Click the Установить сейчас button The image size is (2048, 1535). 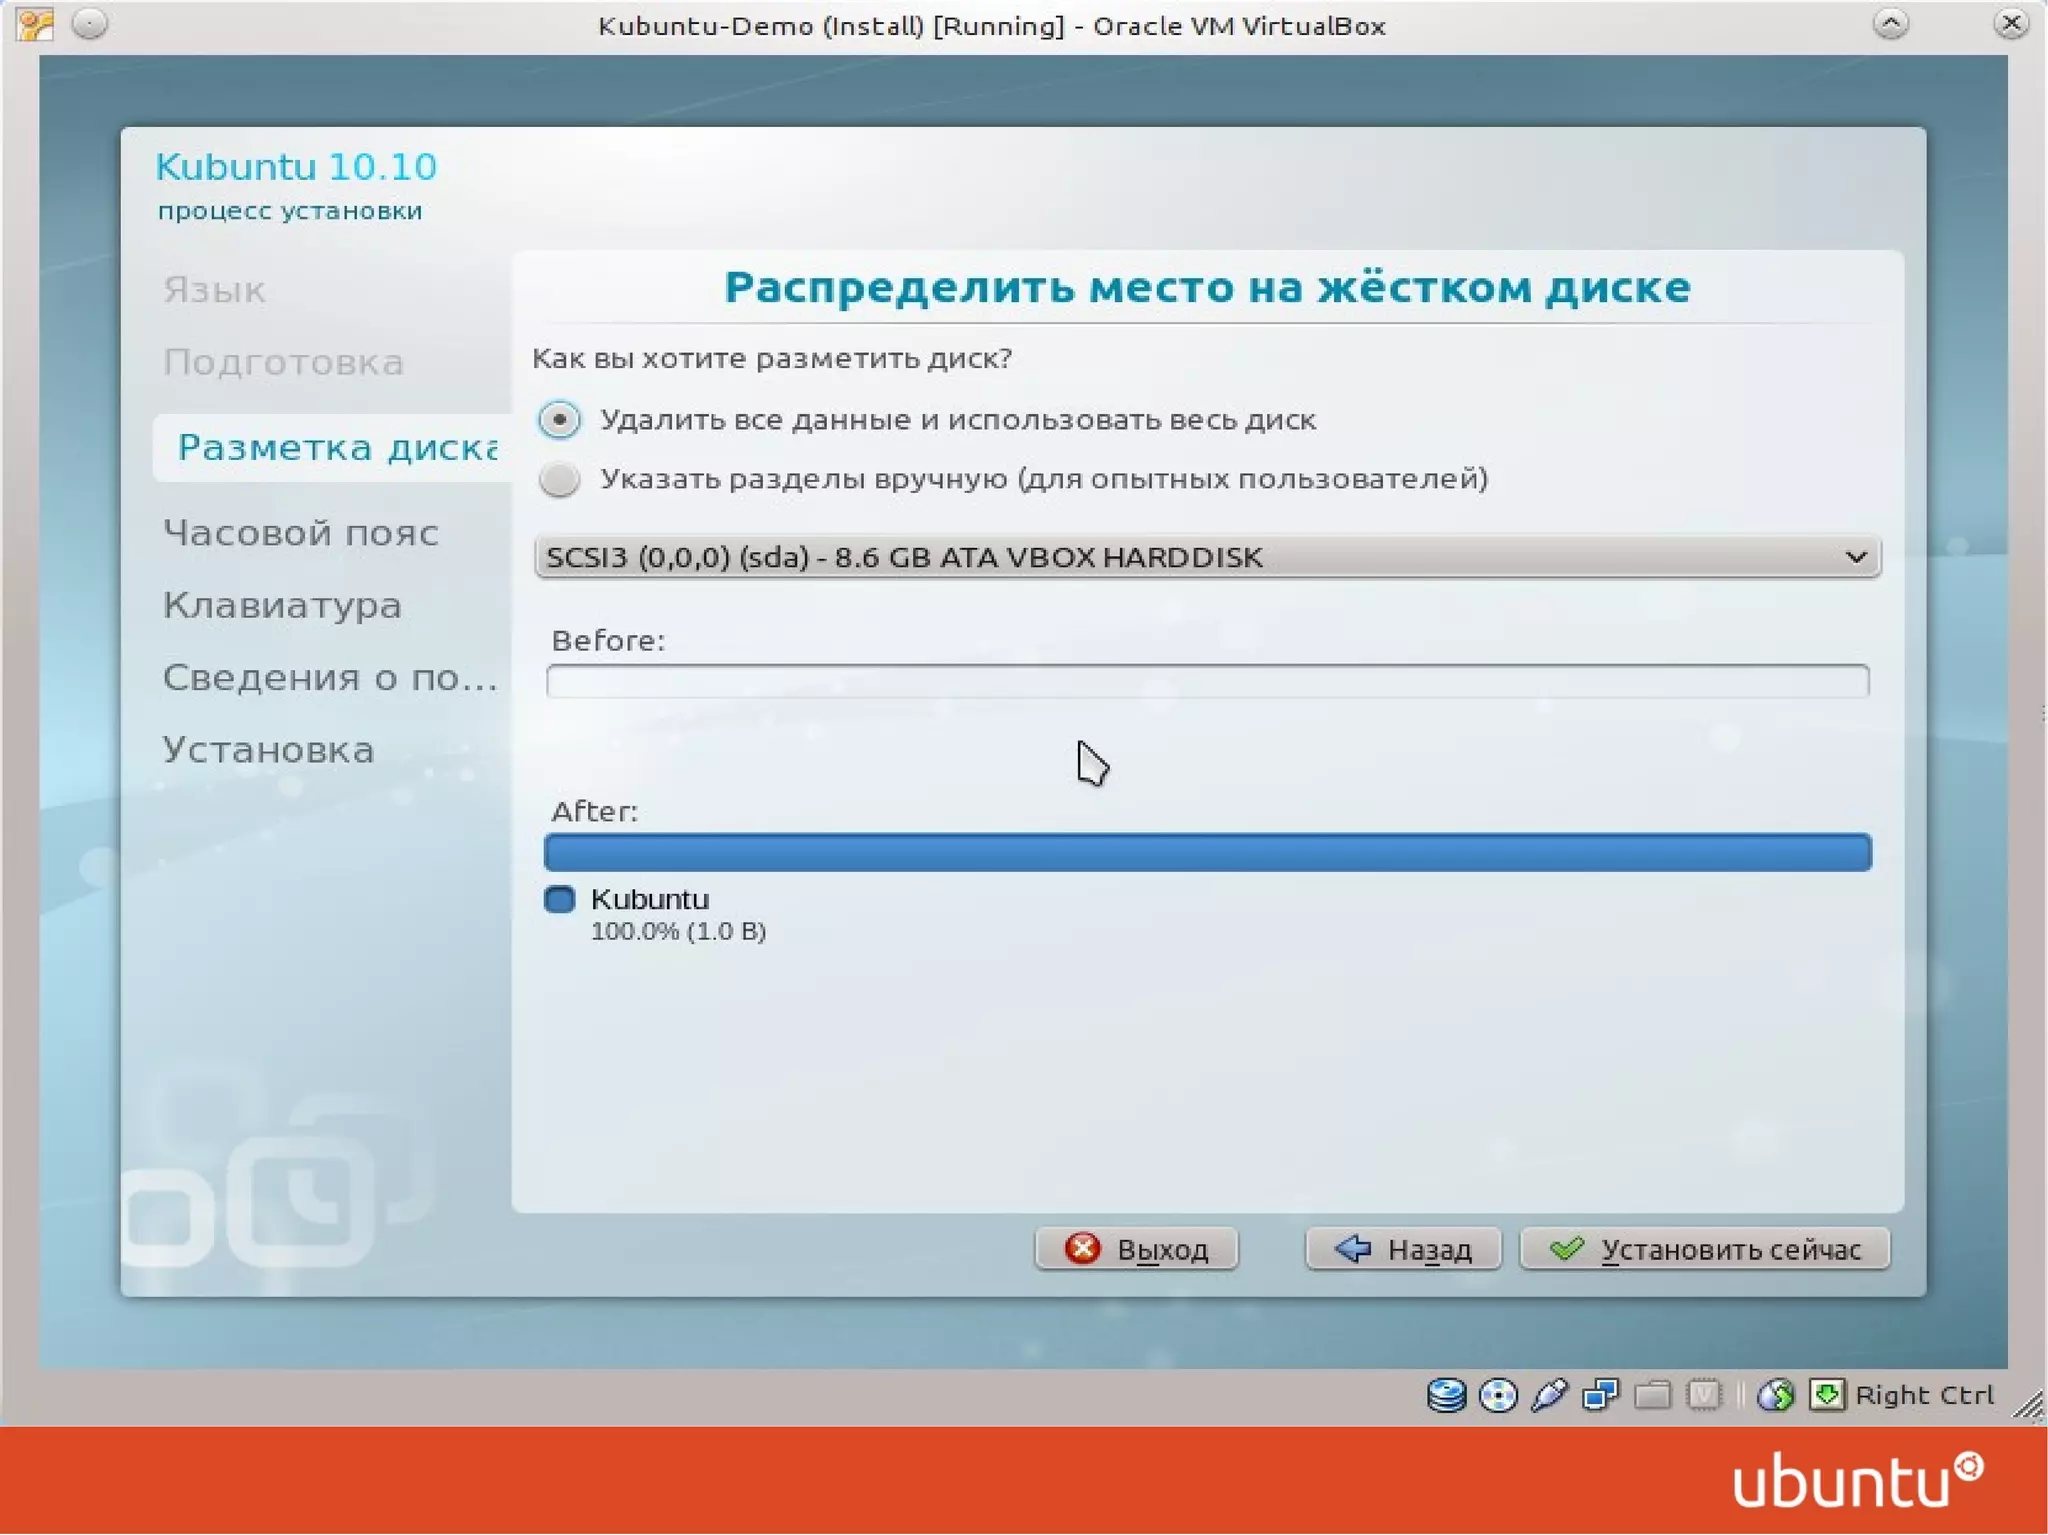pyautogui.click(x=1705, y=1249)
